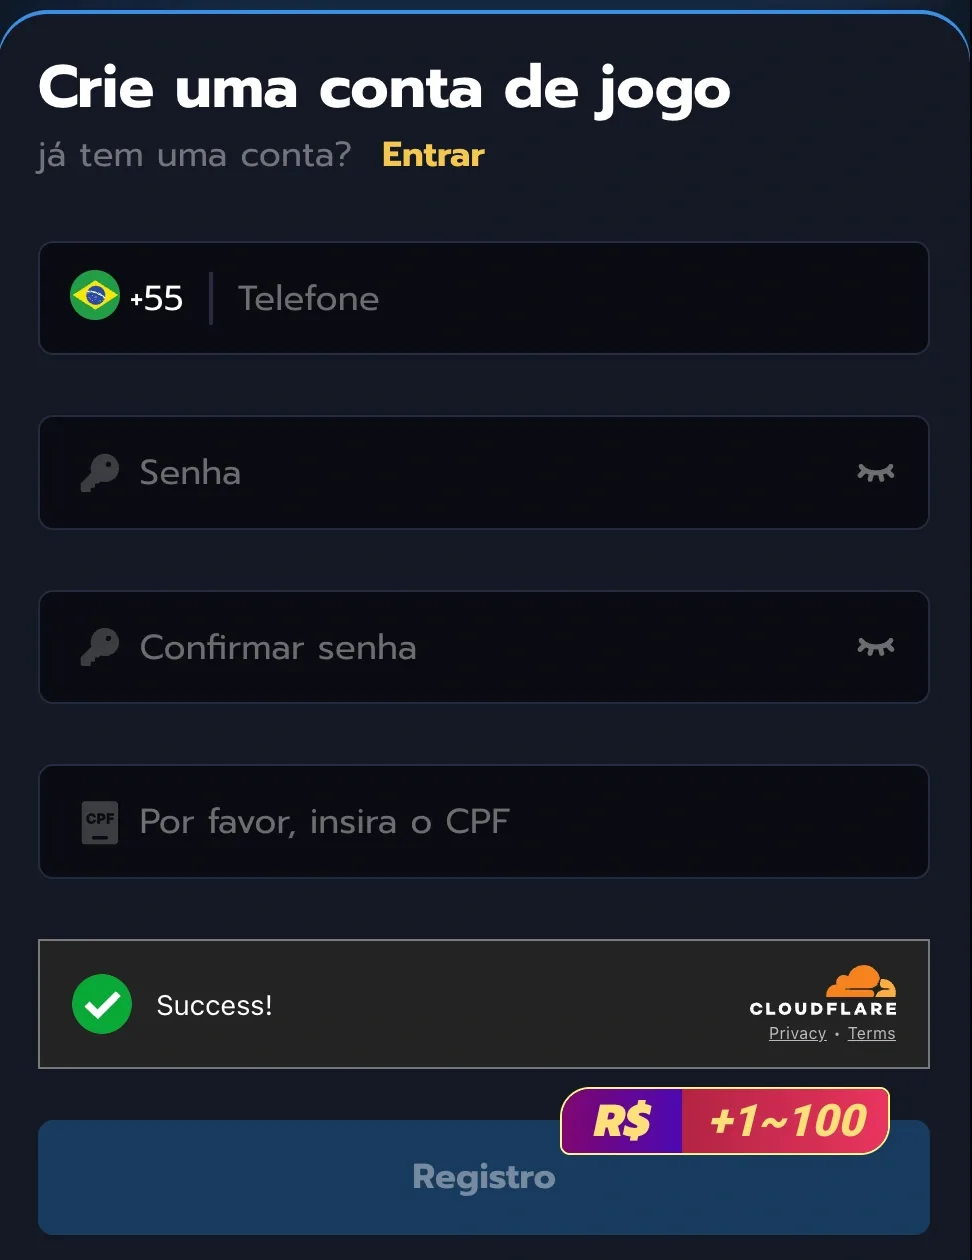Click the Crie uma conta de jogo heading
Image resolution: width=972 pixels, height=1260 pixels.
tap(383, 88)
